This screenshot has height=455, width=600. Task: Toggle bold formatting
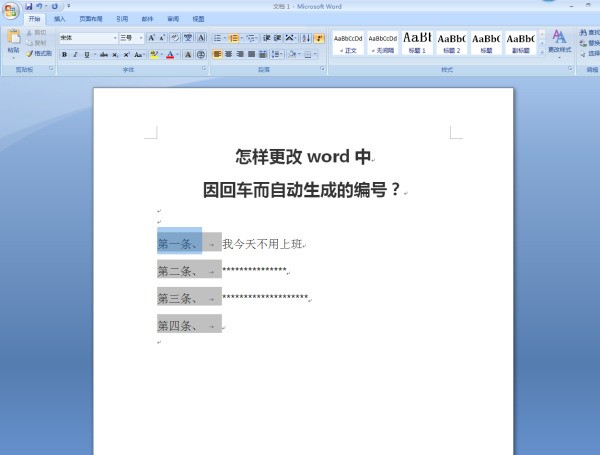click(x=64, y=55)
